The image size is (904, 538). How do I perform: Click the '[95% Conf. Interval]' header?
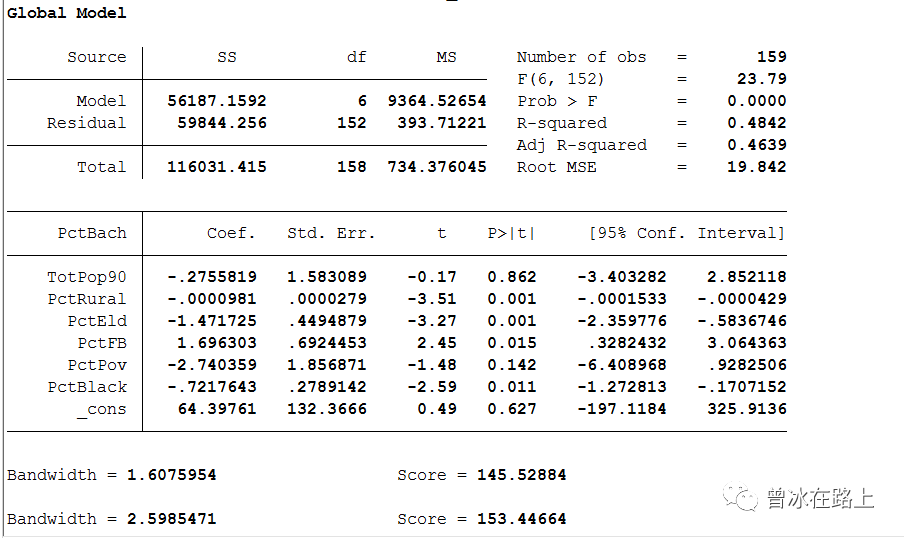coord(687,233)
